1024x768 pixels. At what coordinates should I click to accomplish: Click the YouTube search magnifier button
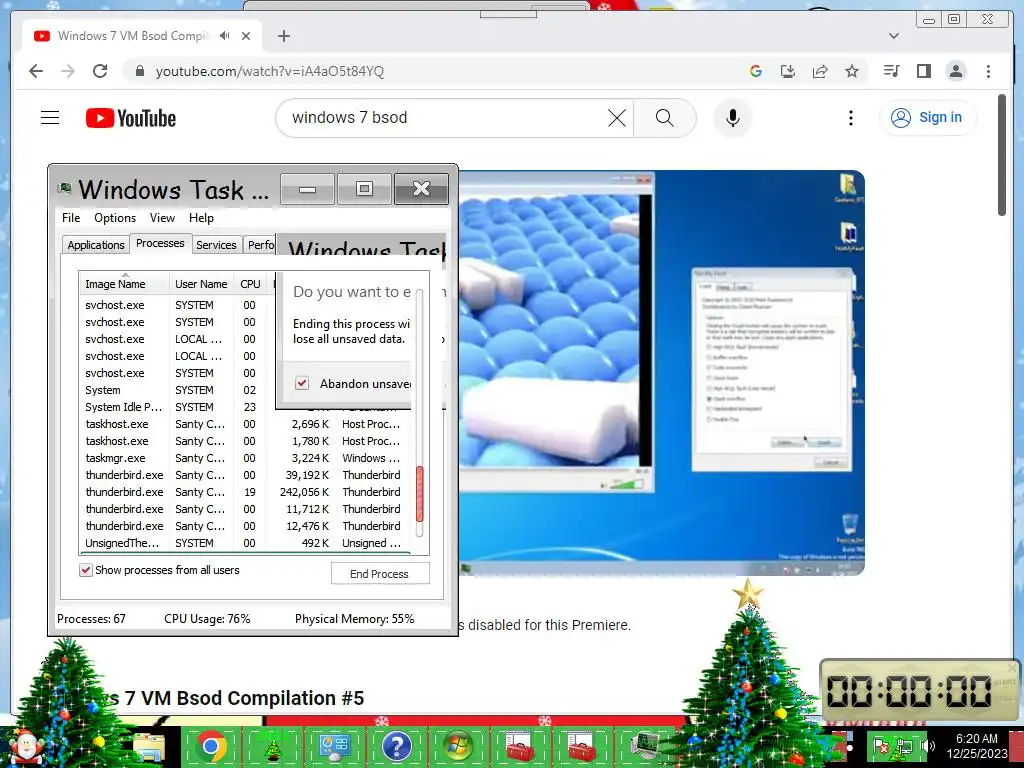point(664,118)
